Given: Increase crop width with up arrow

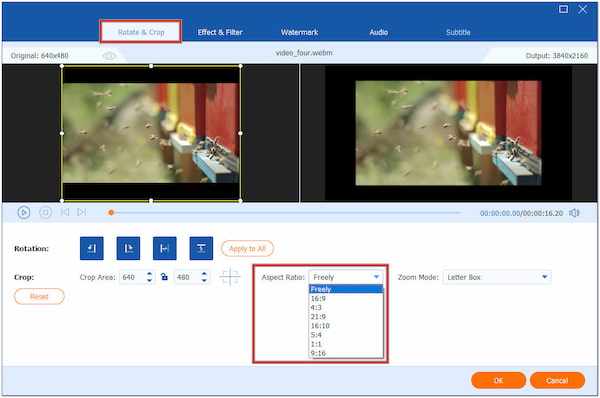Looking at the screenshot, I should pyautogui.click(x=150, y=274).
